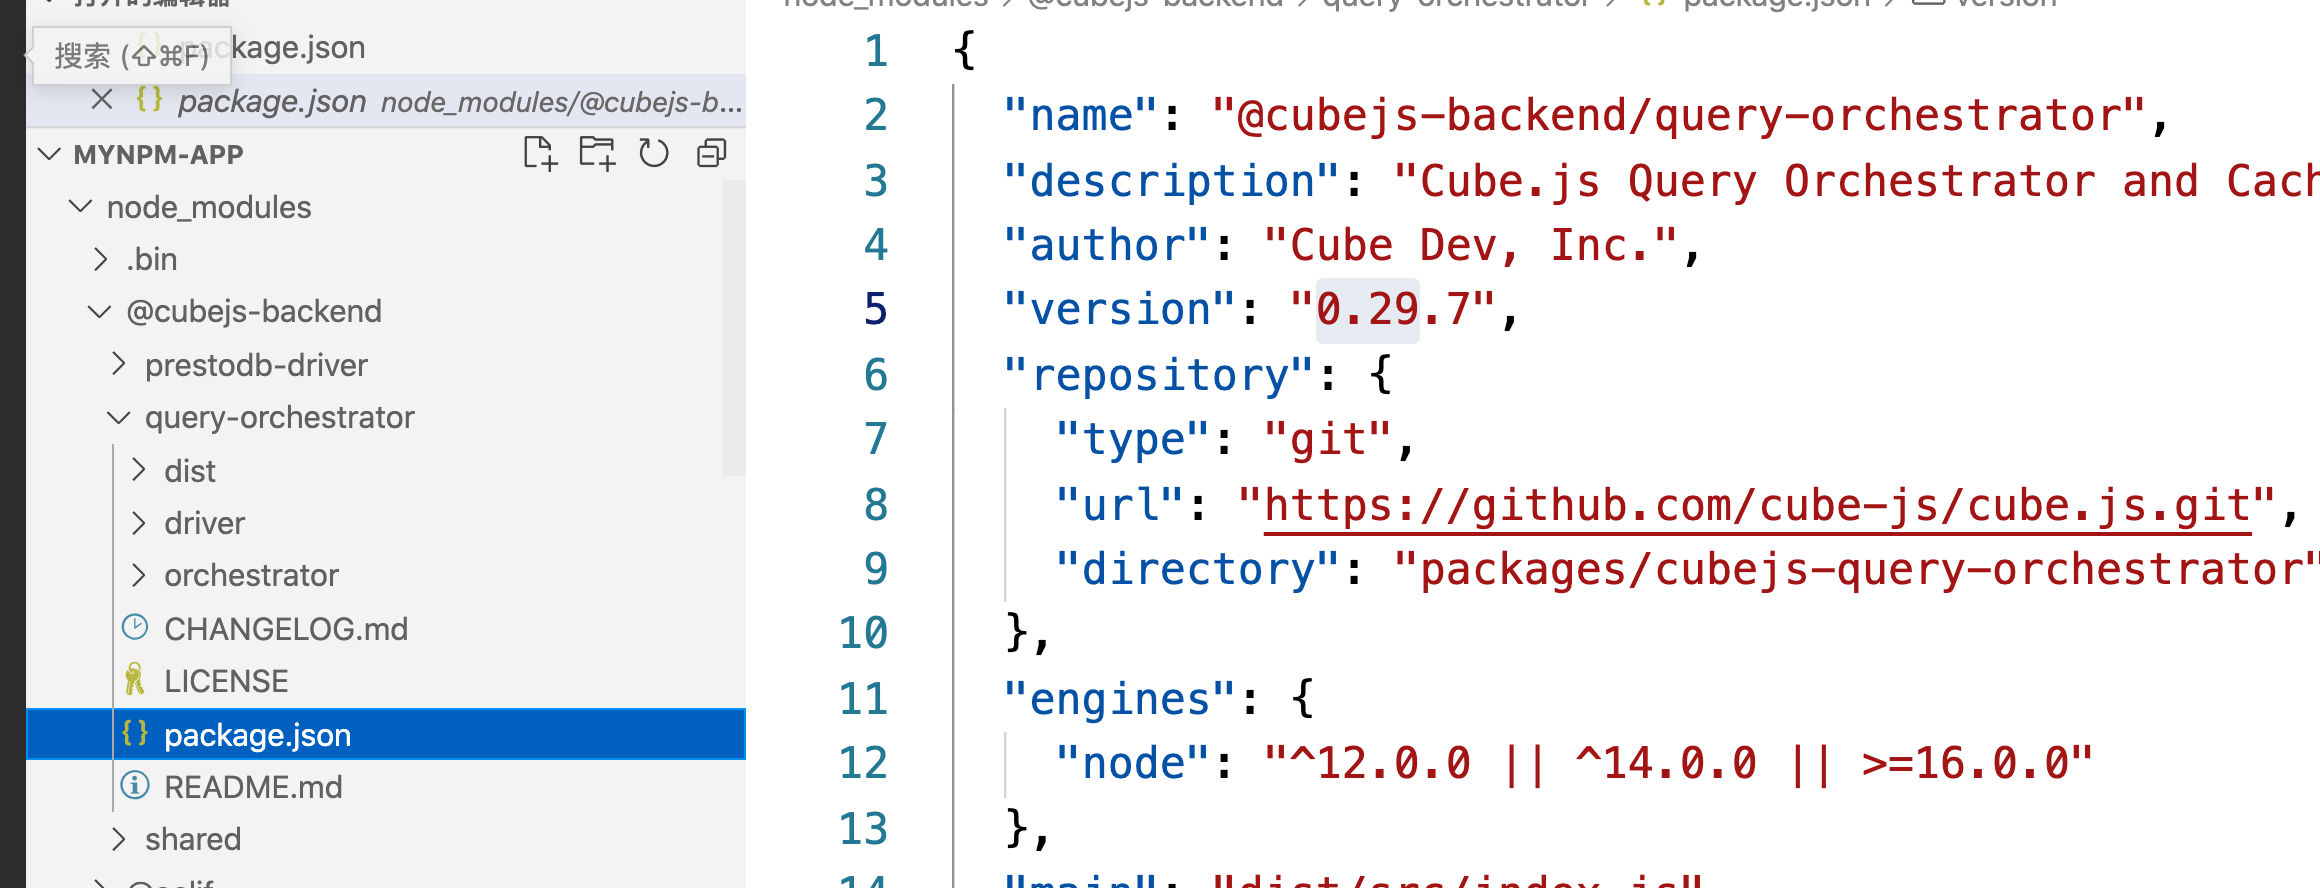Screen dimensions: 2320x888
Task: Close the open package.json editor entry
Action: [101, 100]
